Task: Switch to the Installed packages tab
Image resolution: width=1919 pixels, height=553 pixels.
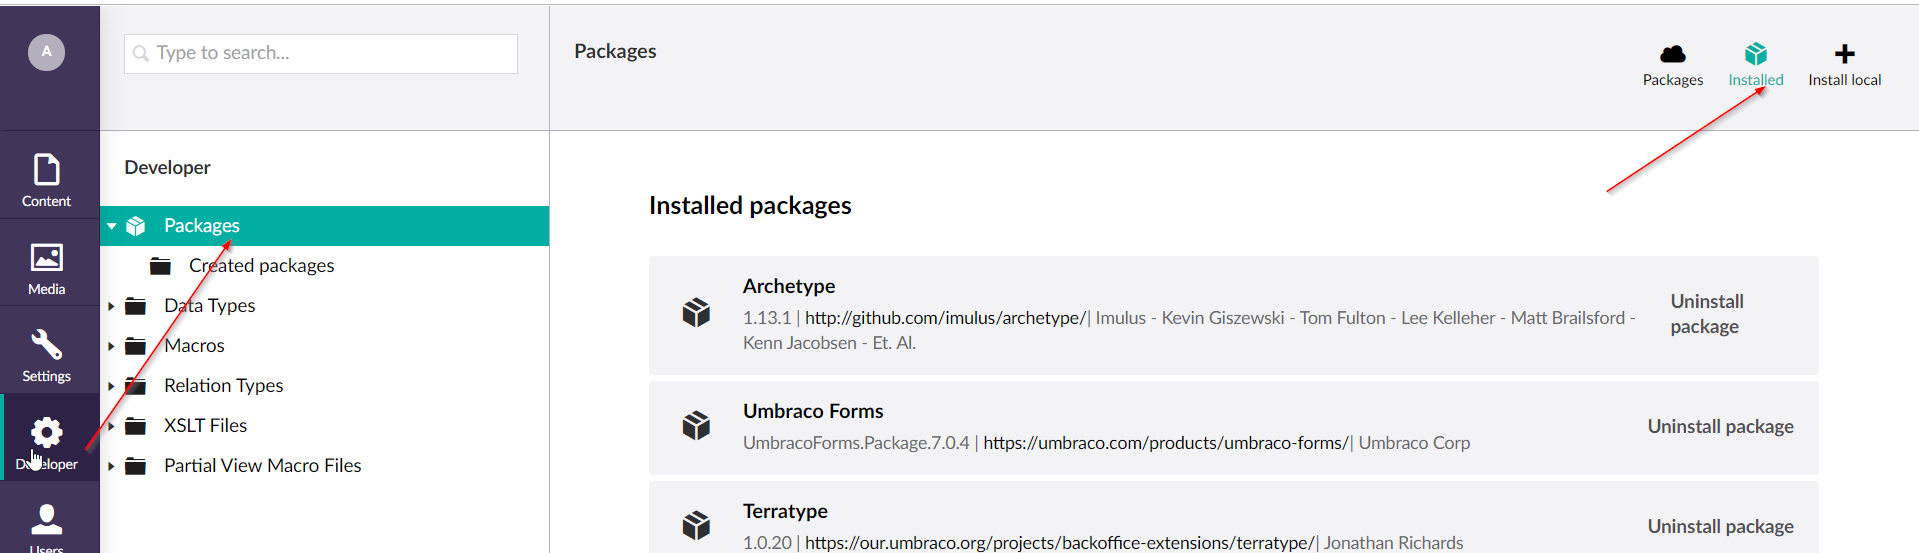Action: pyautogui.click(x=1755, y=64)
